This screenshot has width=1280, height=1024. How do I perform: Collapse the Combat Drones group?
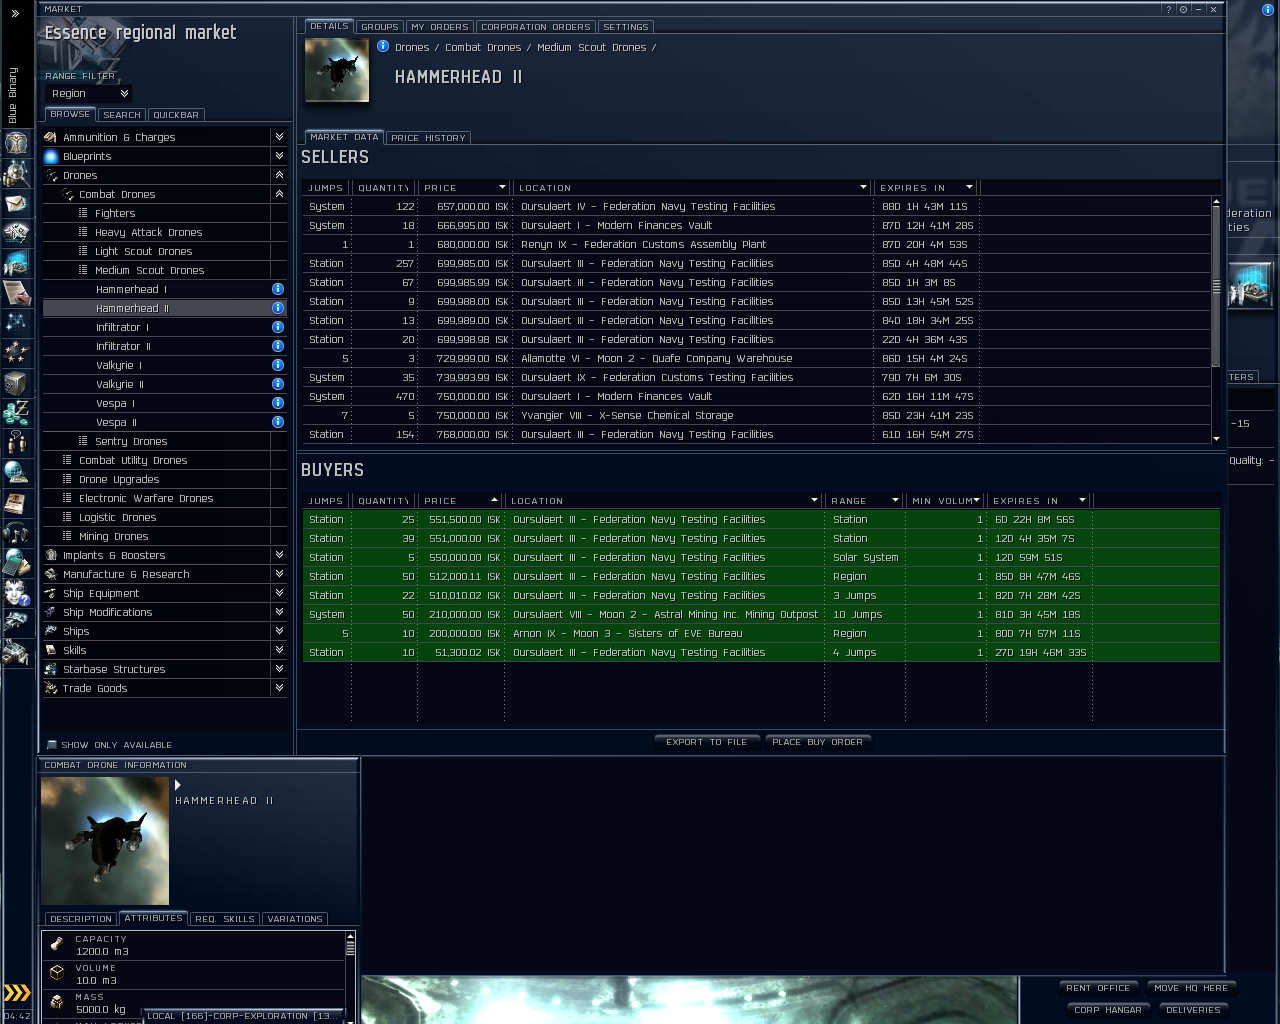pyautogui.click(x=279, y=194)
